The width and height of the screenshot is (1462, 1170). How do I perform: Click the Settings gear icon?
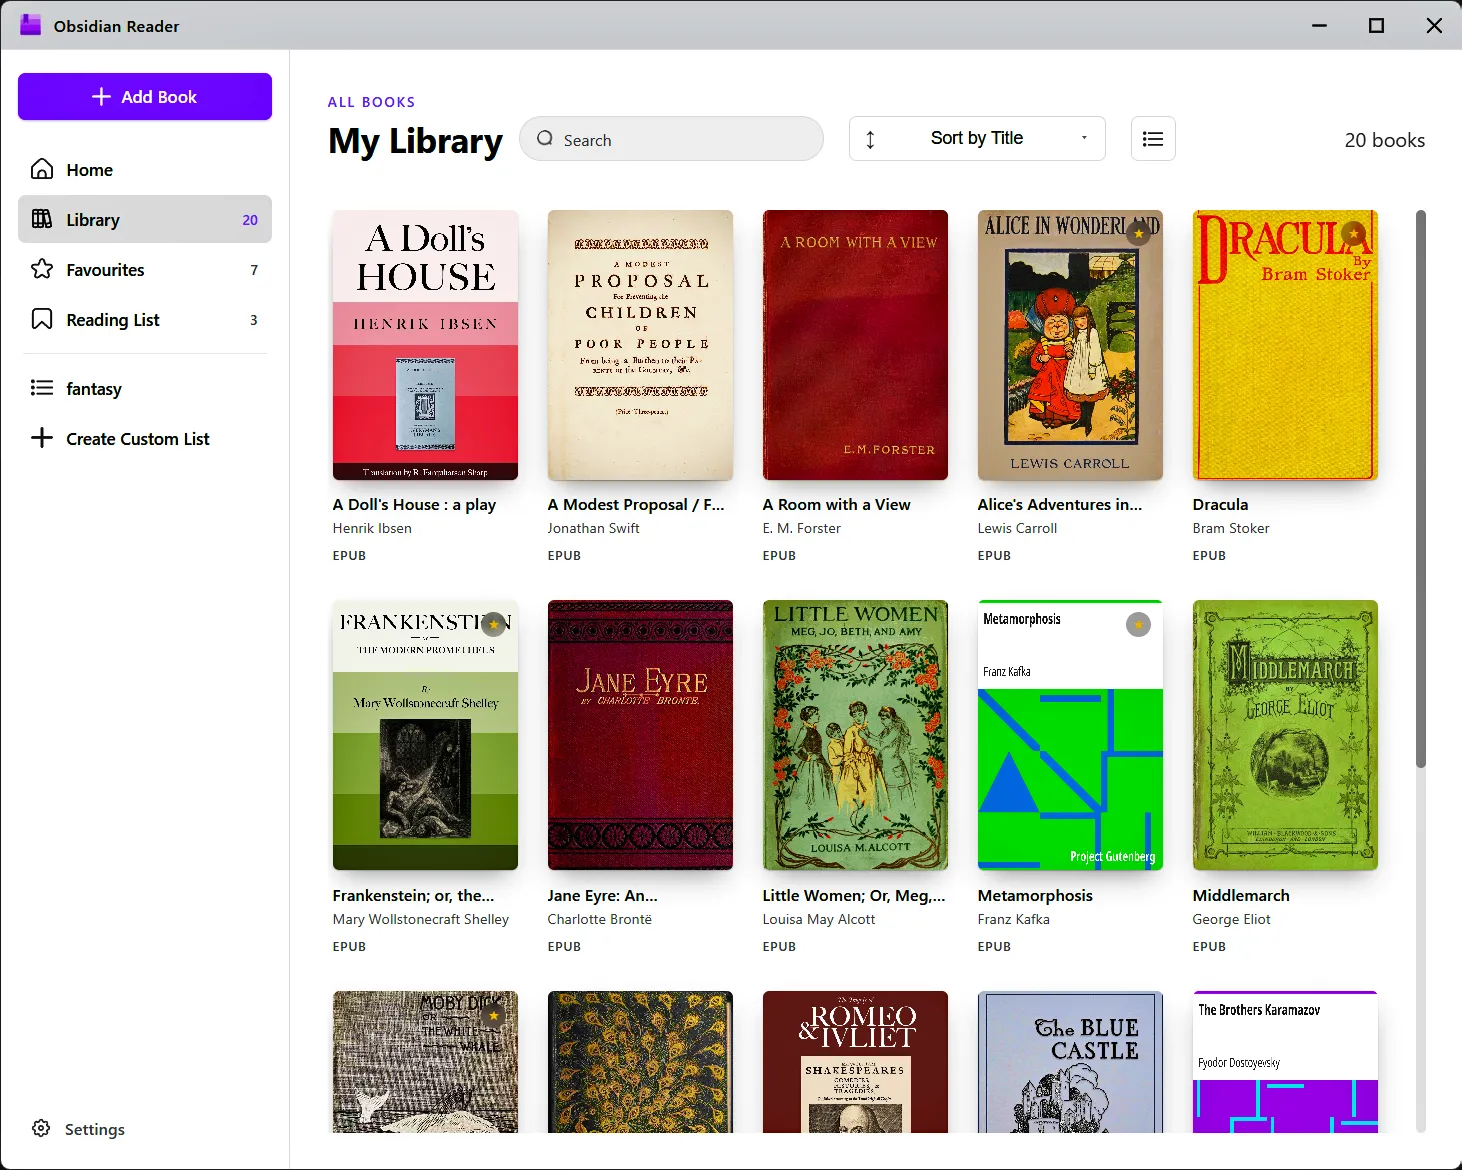tap(41, 1128)
